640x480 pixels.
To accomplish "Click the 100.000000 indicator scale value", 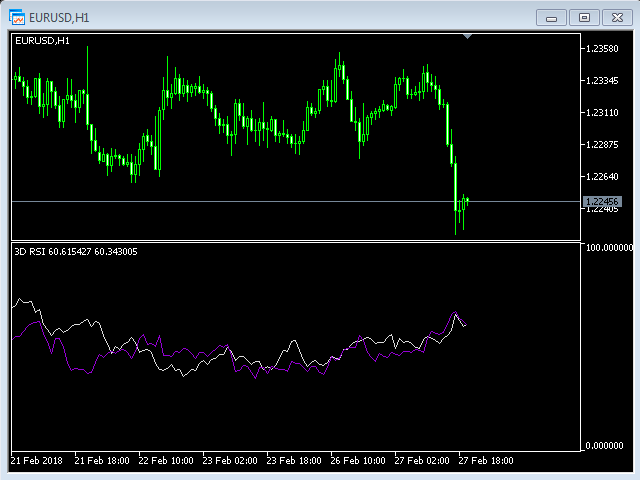I will point(609,247).
